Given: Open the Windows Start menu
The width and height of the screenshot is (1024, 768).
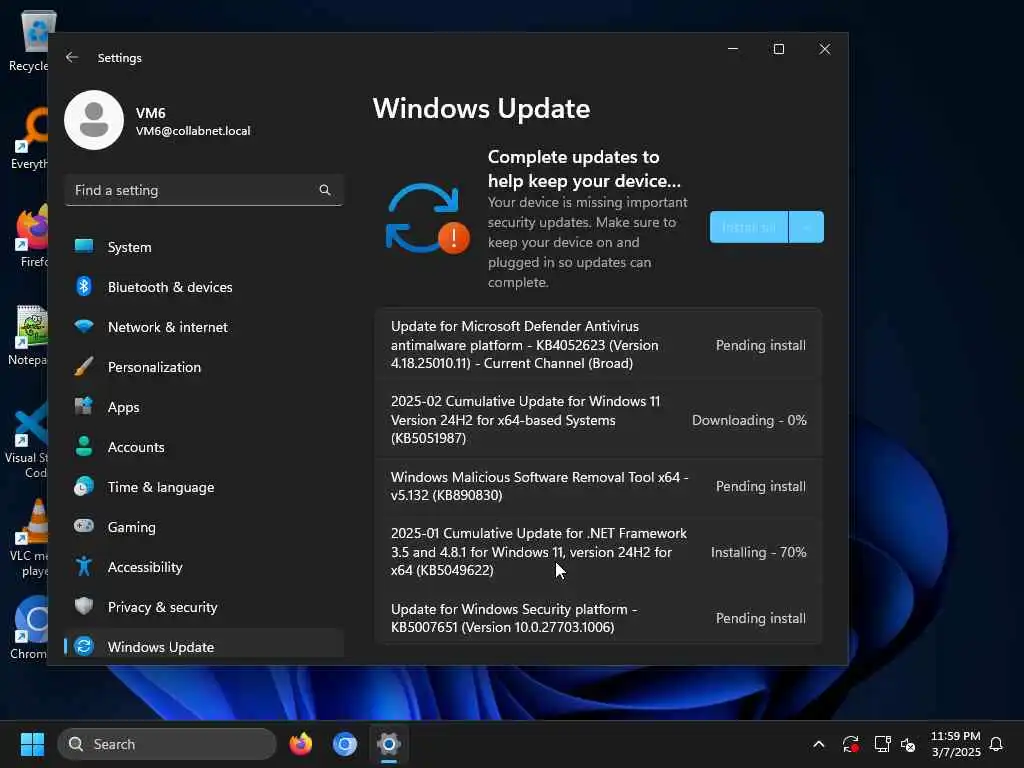Looking at the screenshot, I should (x=32, y=744).
